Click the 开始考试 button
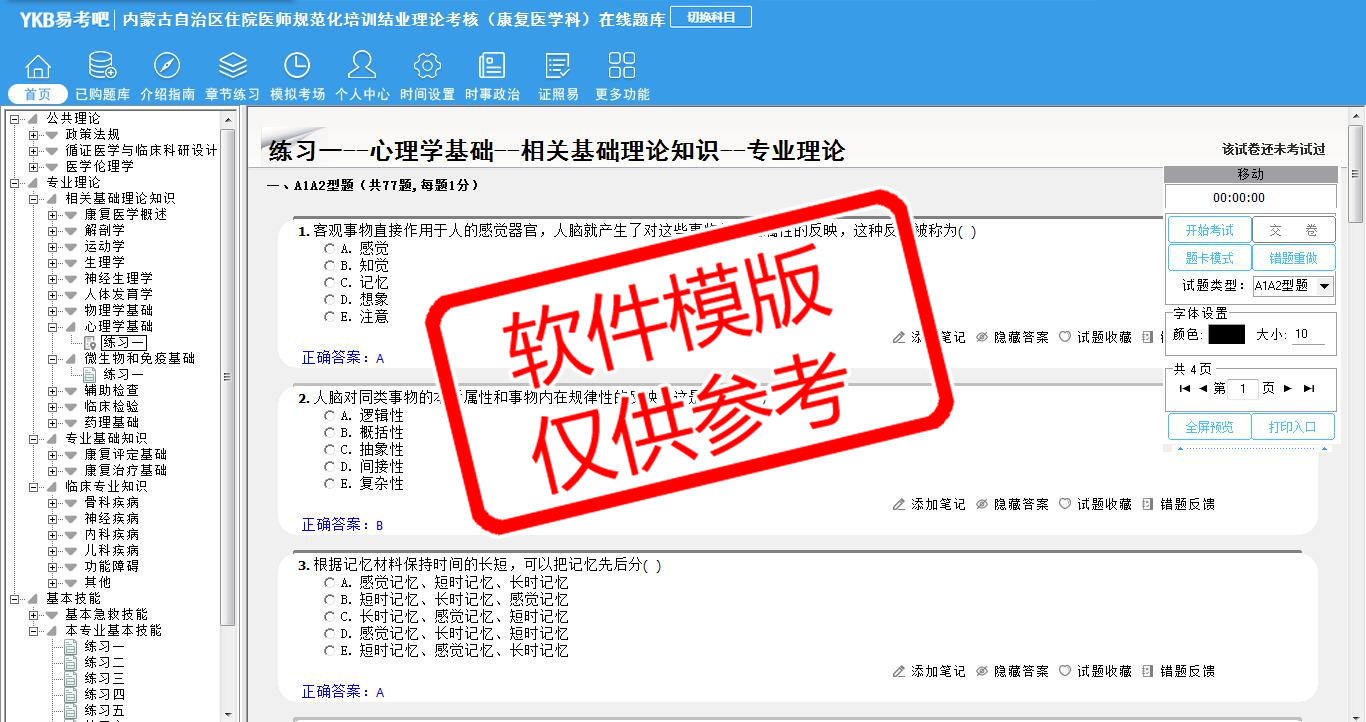 (x=1209, y=230)
